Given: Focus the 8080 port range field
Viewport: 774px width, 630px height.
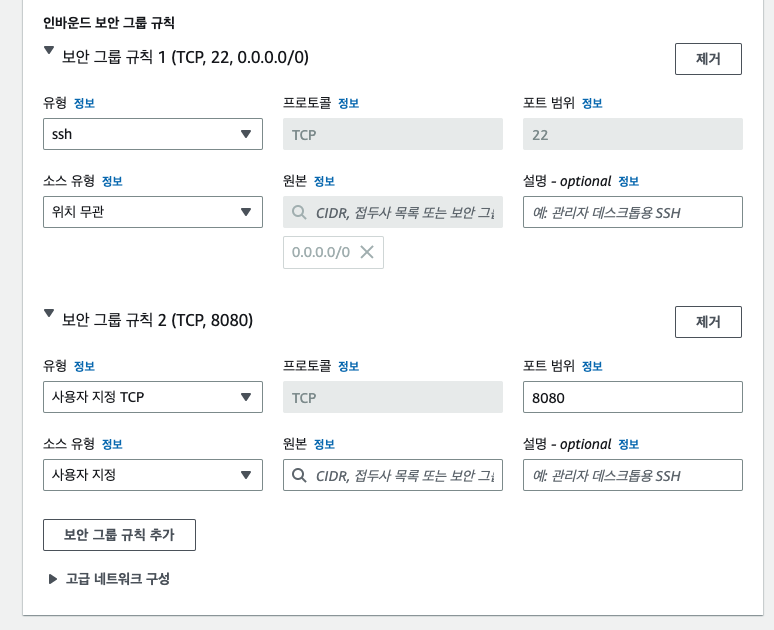Looking at the screenshot, I should pos(633,397).
